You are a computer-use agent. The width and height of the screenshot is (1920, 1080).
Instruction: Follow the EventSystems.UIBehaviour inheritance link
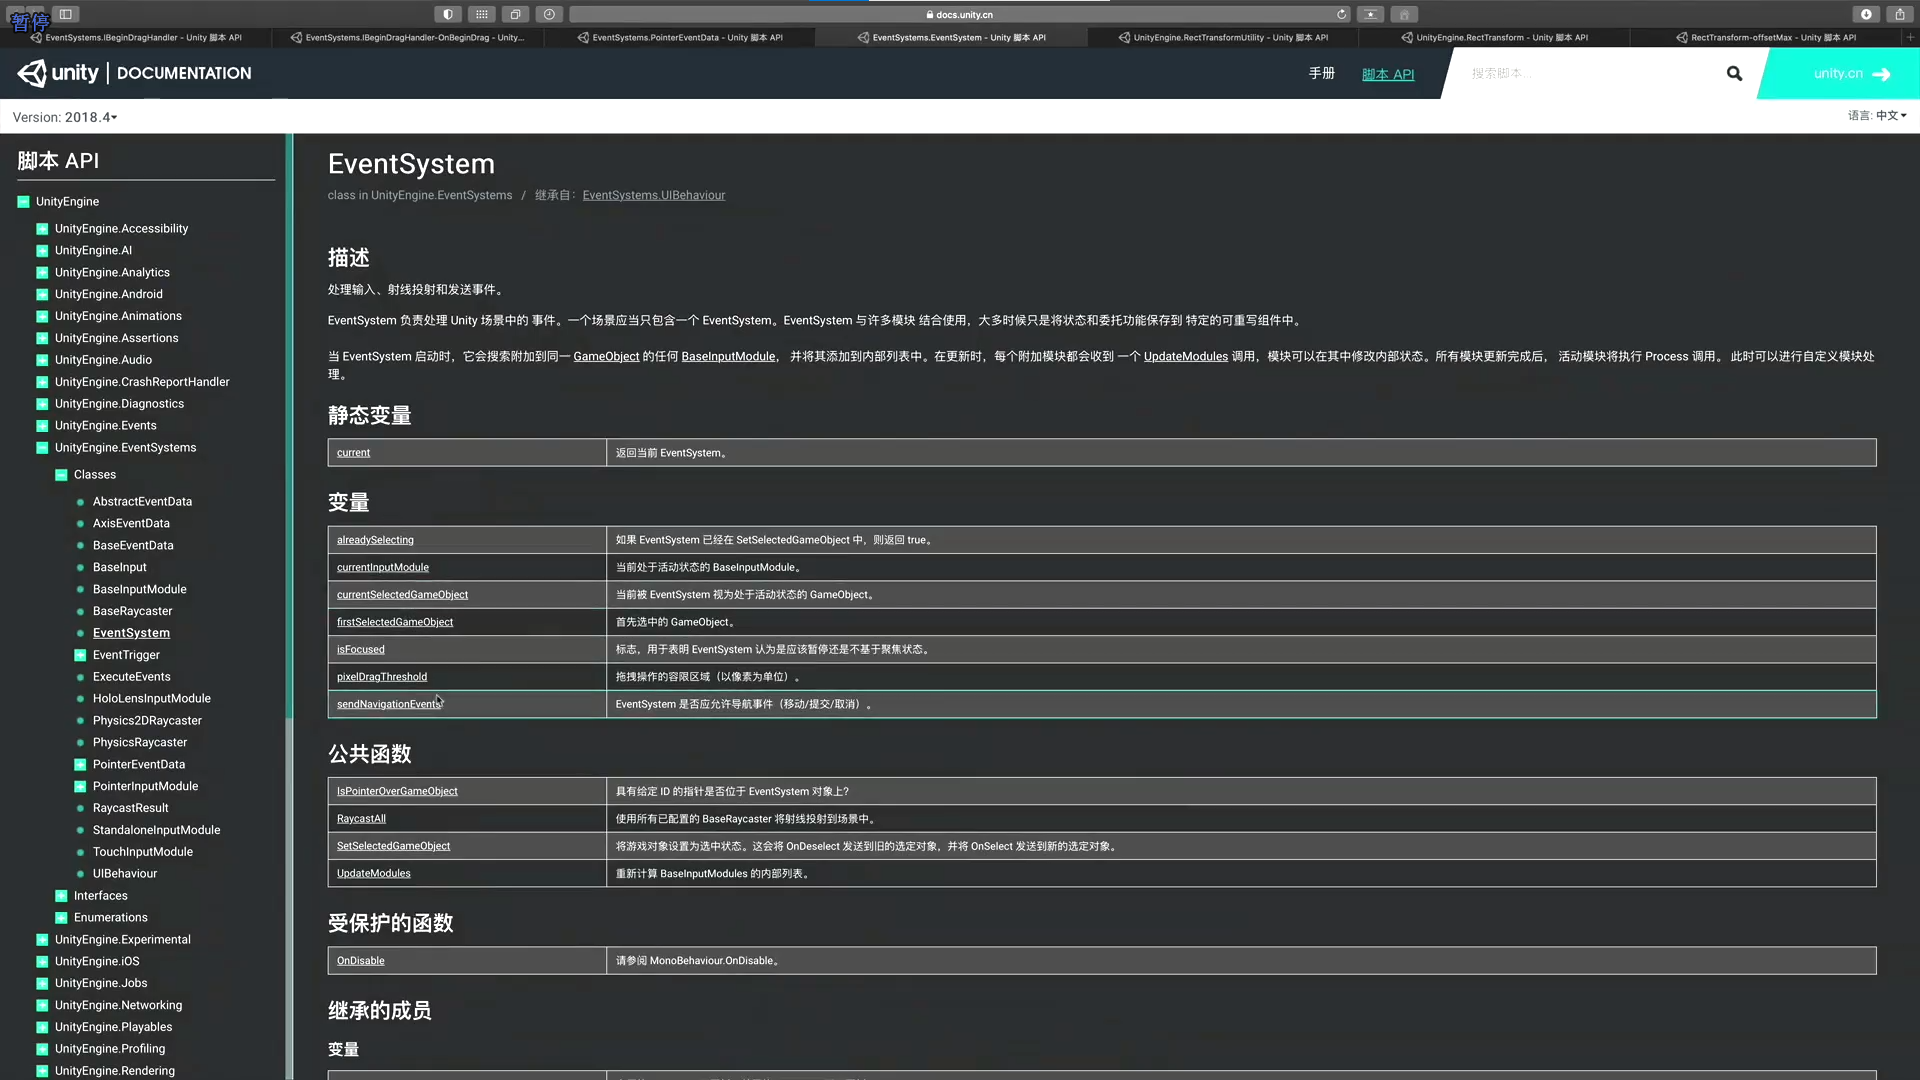coord(653,195)
